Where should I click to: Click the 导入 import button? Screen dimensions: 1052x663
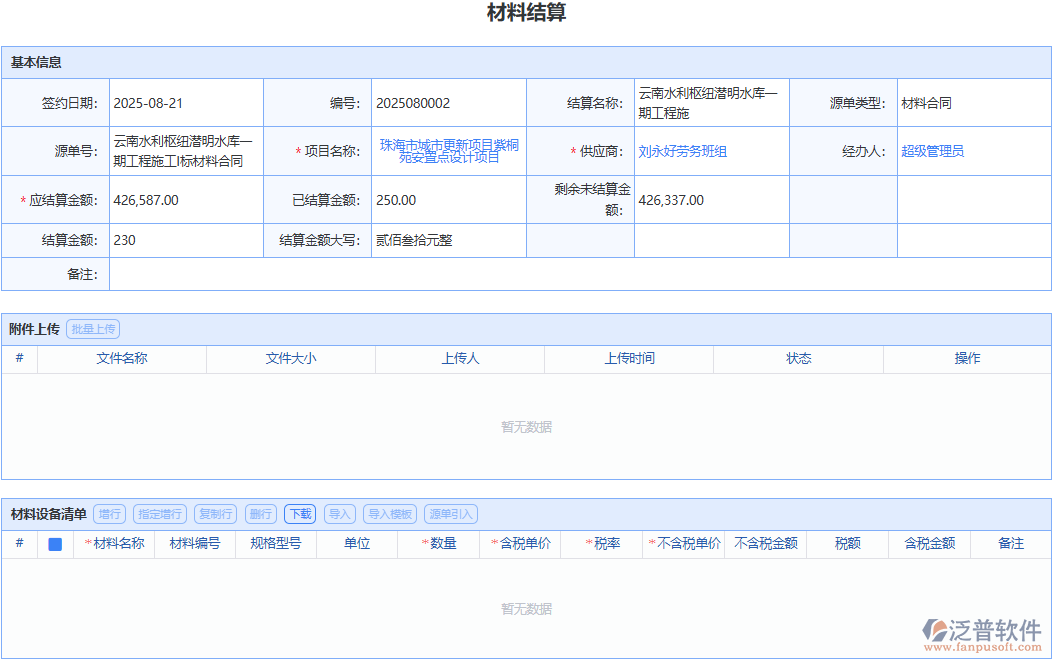339,513
